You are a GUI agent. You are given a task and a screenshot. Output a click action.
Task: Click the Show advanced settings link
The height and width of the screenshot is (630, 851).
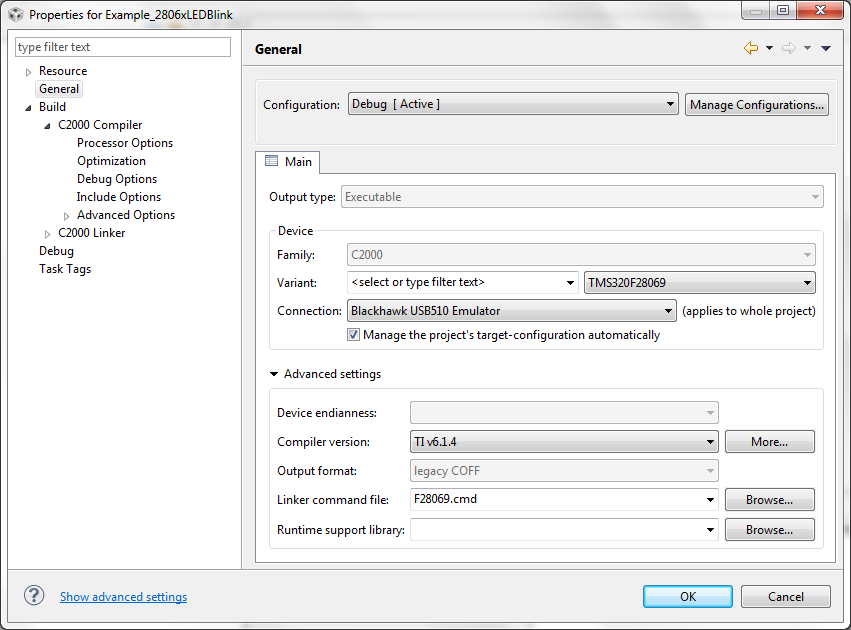point(123,597)
